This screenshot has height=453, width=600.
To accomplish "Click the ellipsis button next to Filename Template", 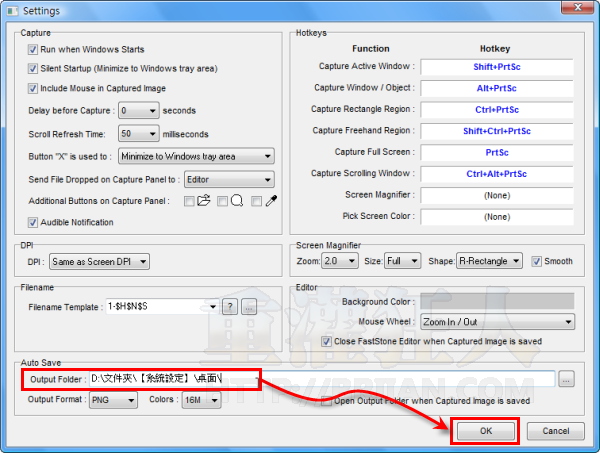I will [249, 307].
